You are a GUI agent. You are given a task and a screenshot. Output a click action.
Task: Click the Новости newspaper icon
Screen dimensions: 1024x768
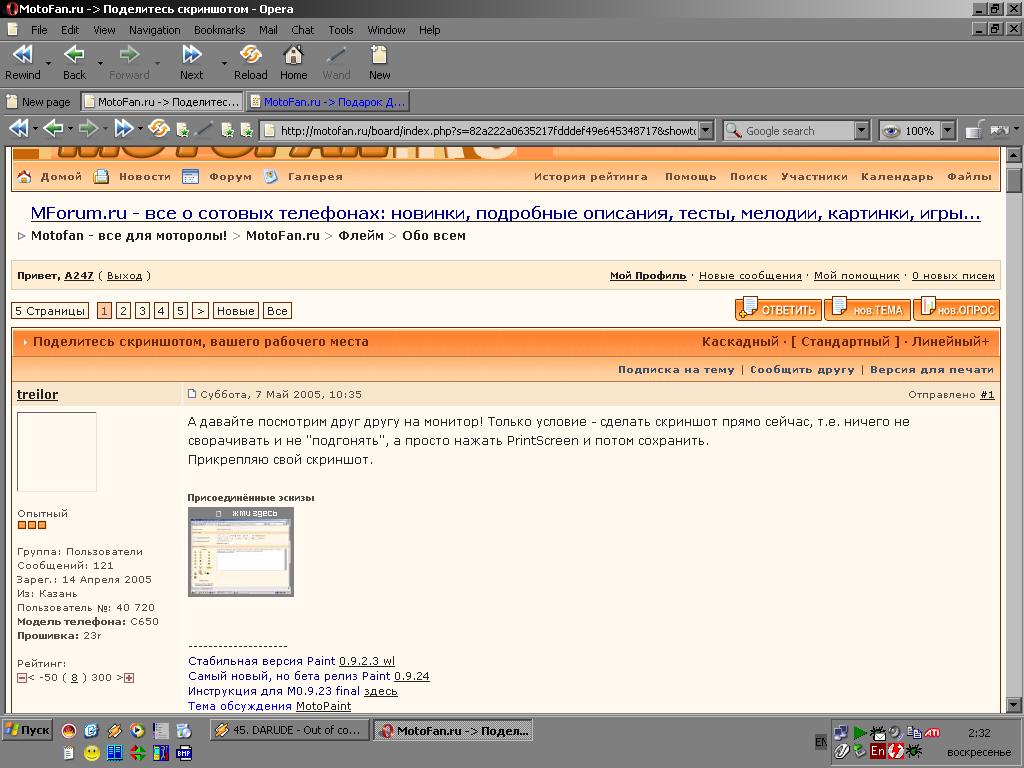coord(101,176)
